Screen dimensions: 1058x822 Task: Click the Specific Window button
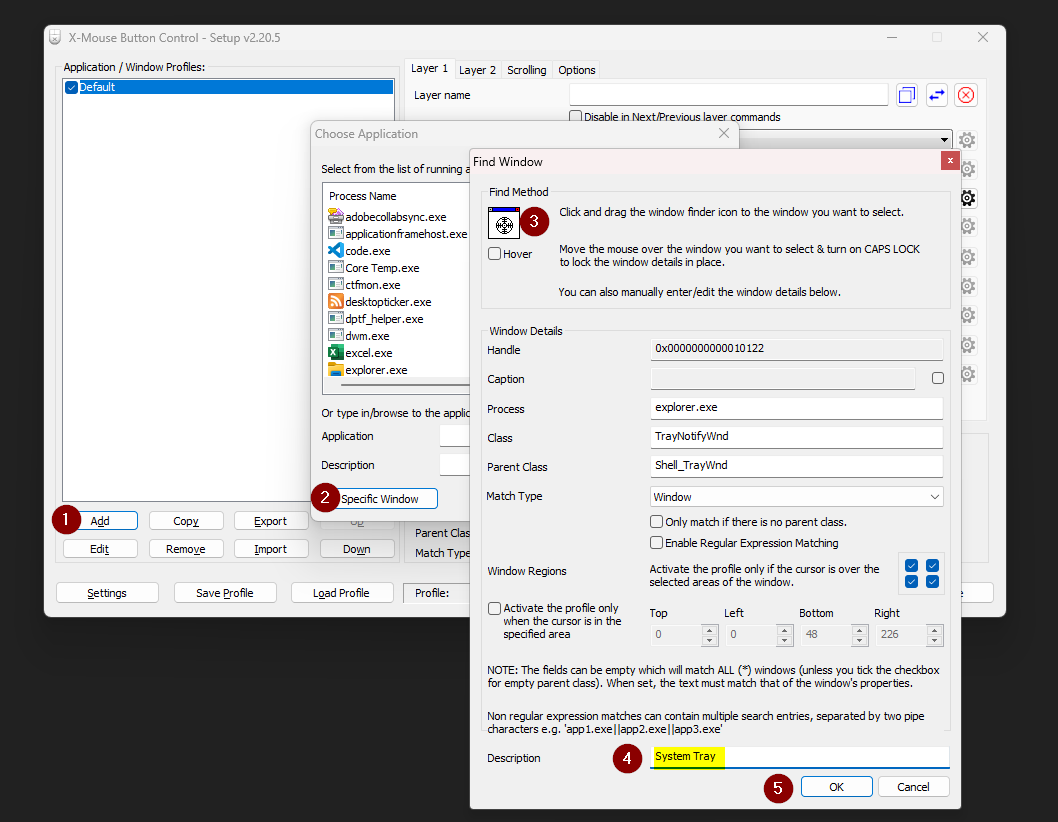click(379, 499)
